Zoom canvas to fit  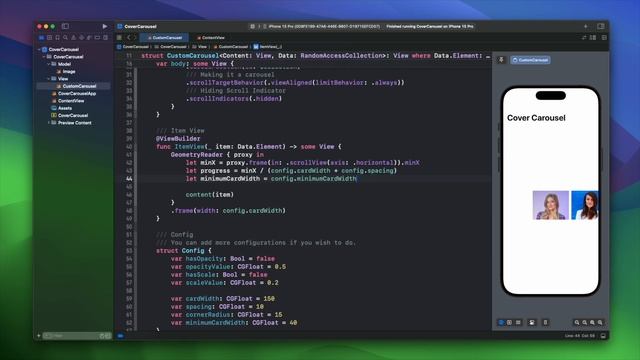point(592,322)
